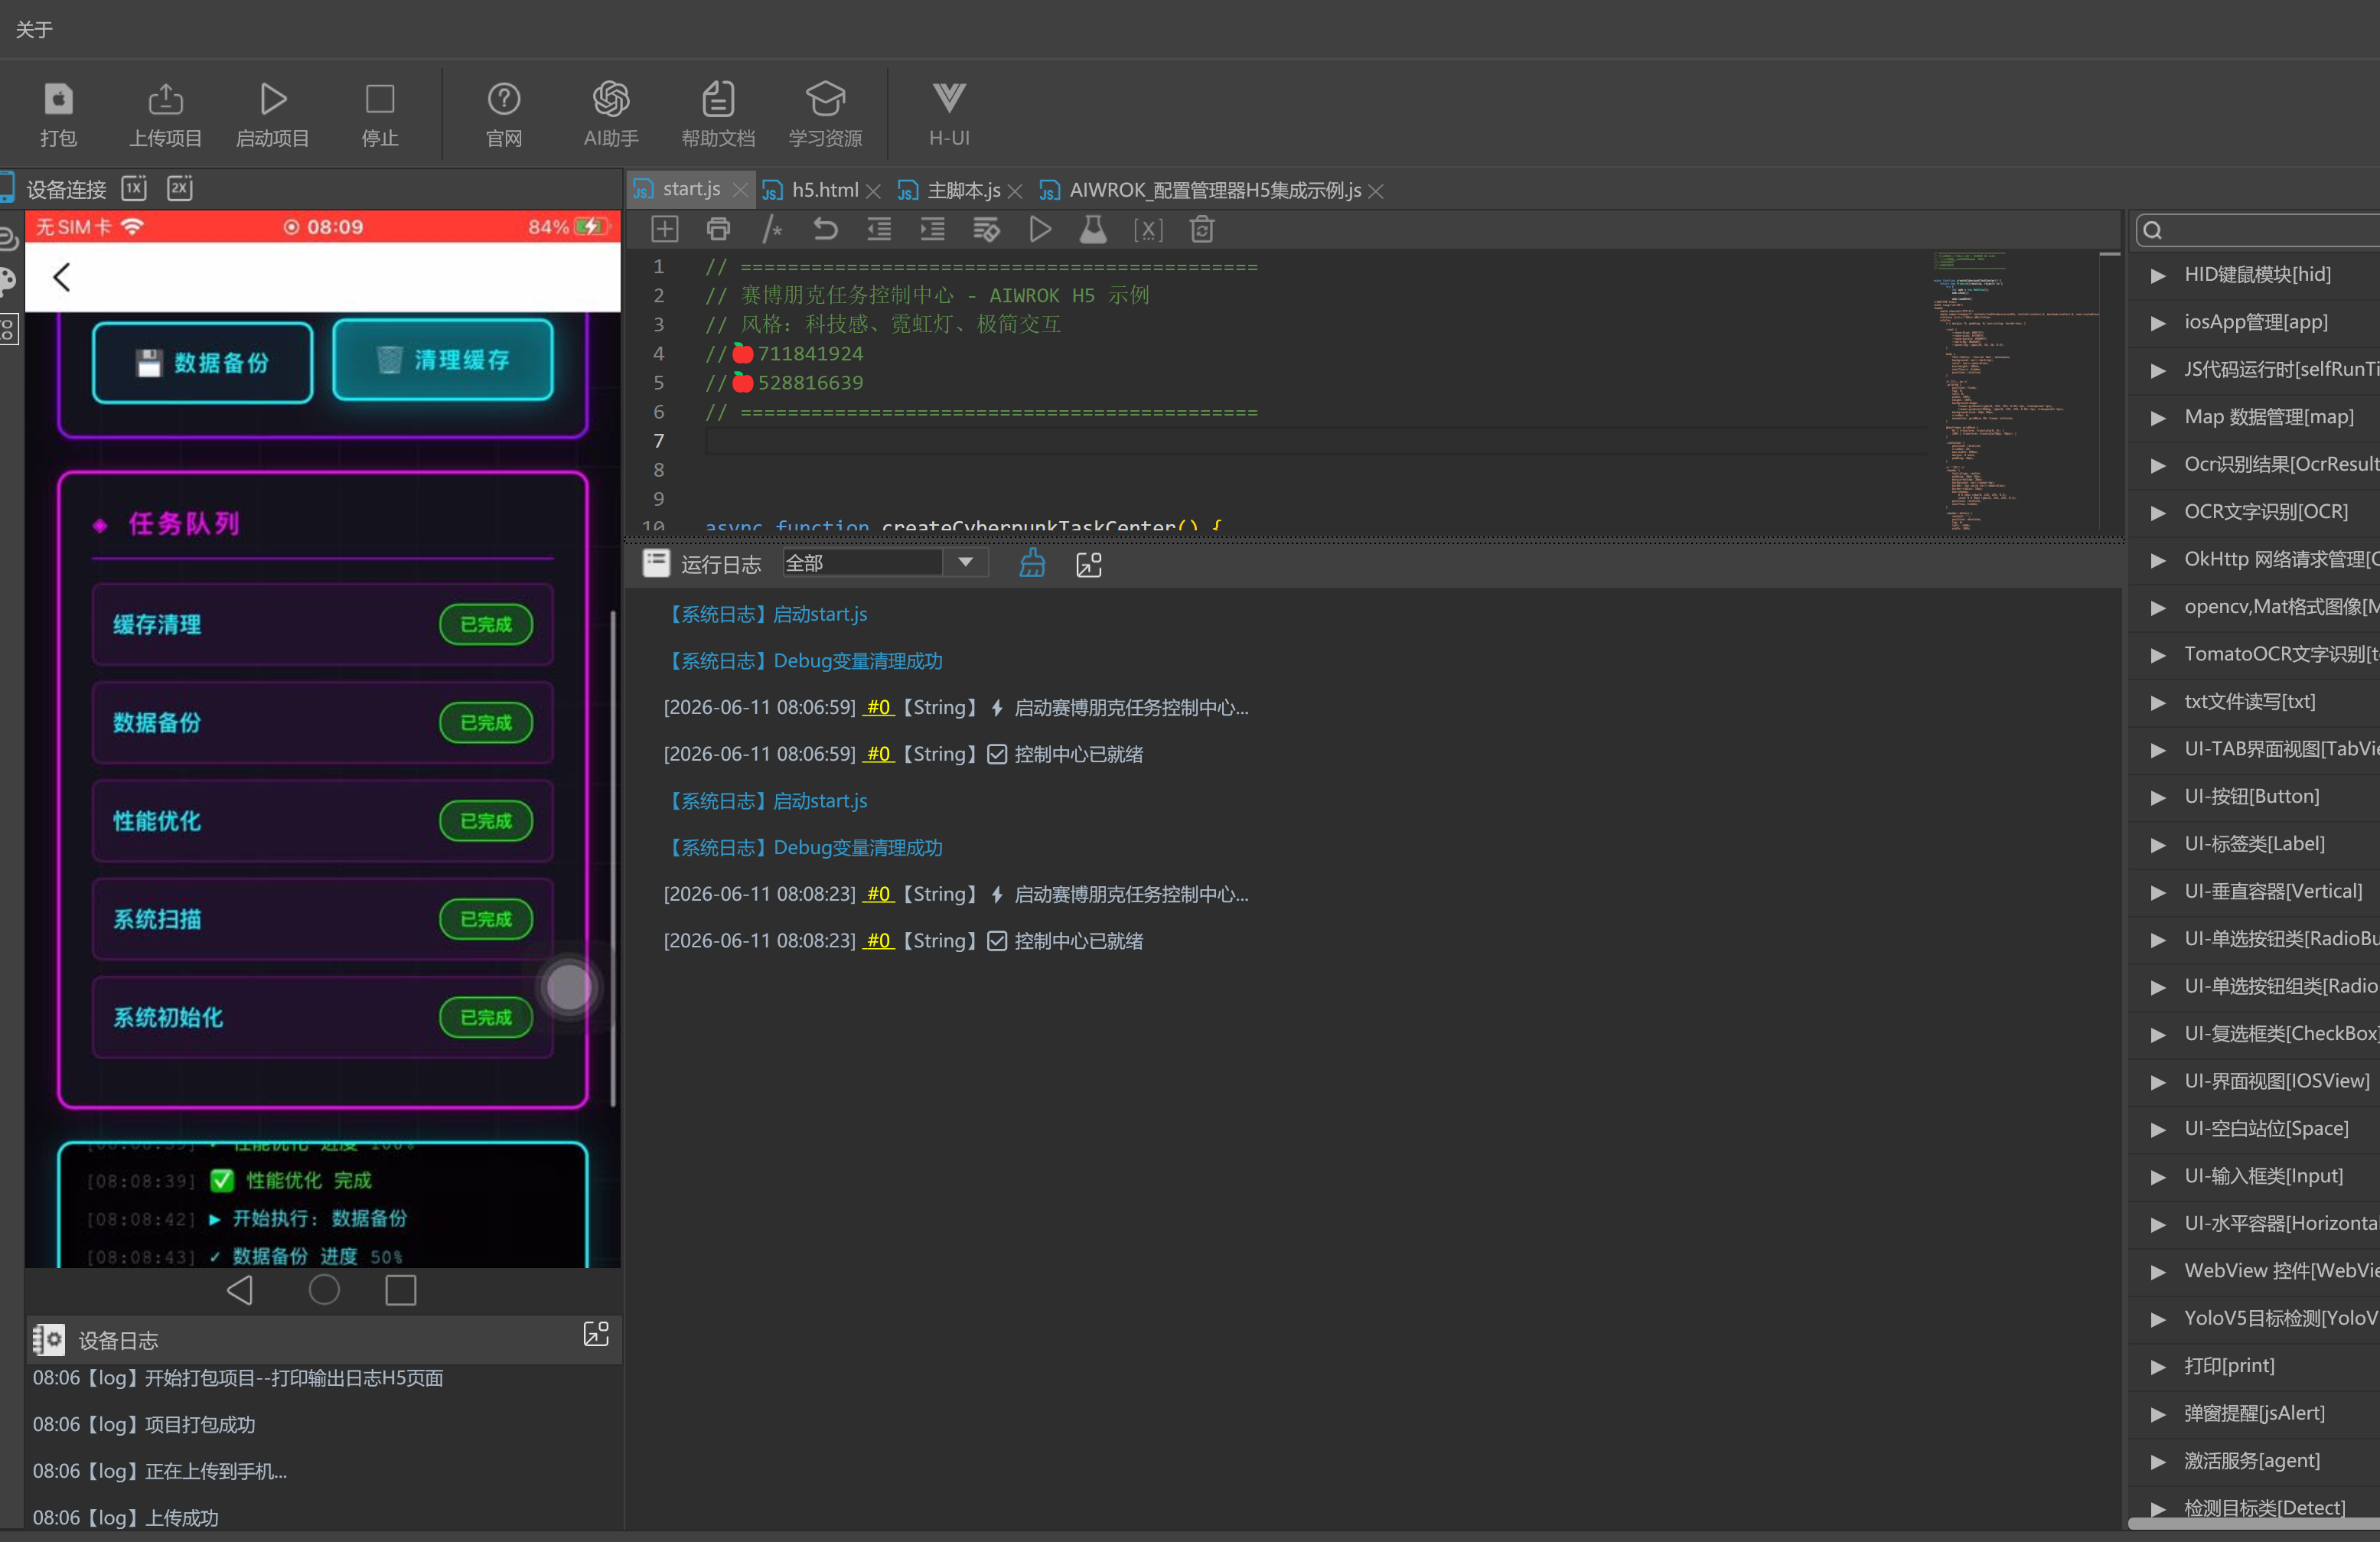Click the editor trash clear icon
Image resolution: width=2380 pixels, height=1542 pixels.
click(1202, 230)
